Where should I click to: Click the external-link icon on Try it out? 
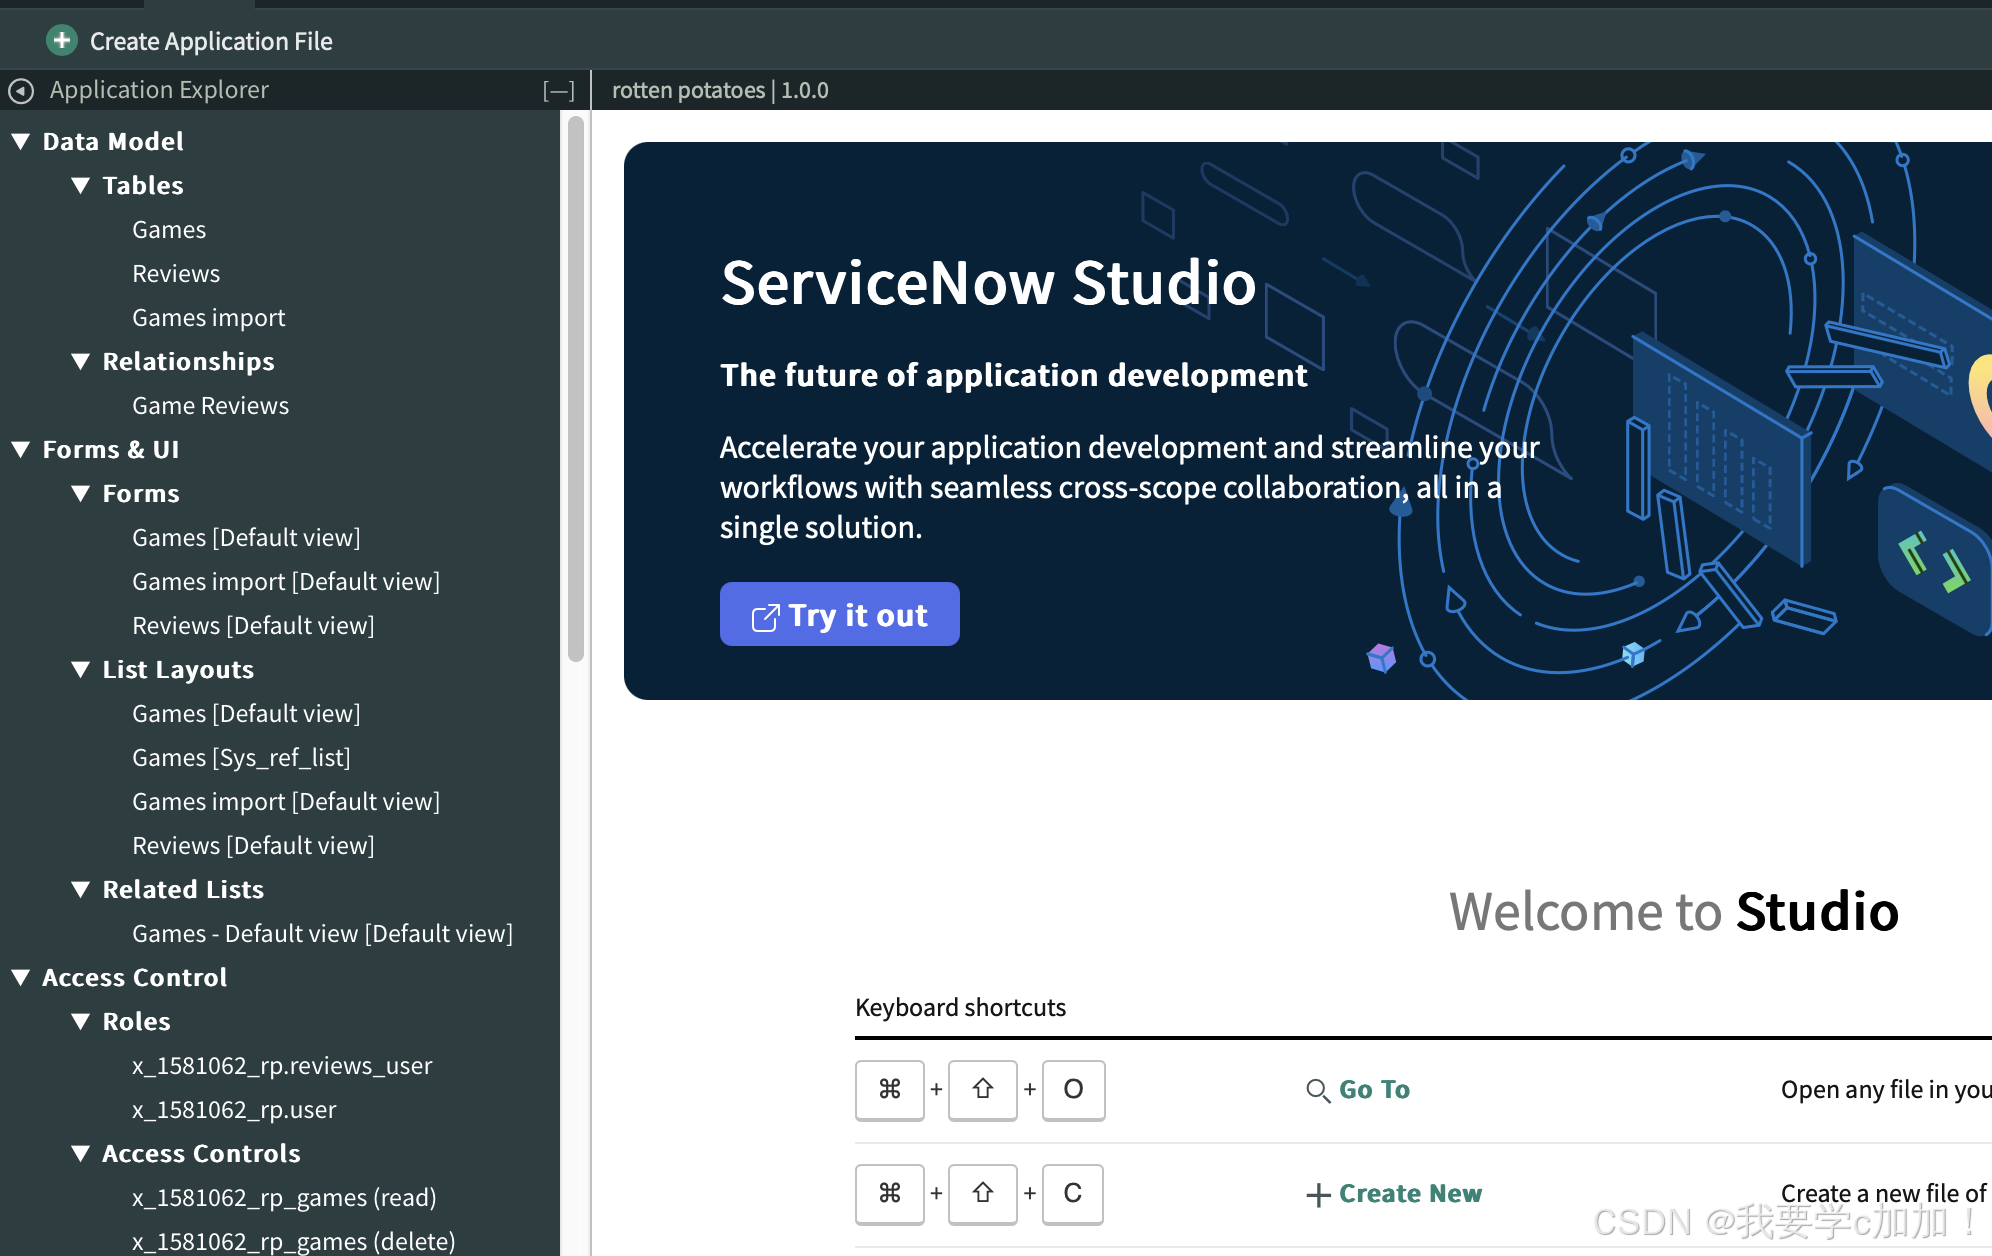(765, 617)
